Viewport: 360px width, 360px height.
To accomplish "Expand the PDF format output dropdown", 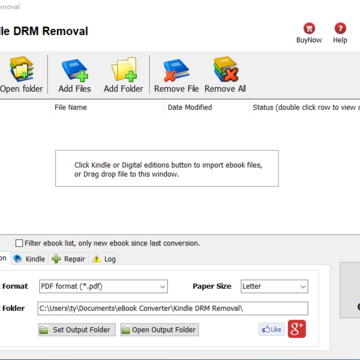I will [x=103, y=286].
